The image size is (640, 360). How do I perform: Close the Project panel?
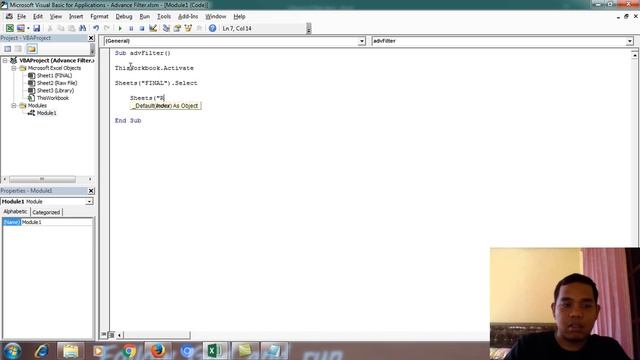click(91, 38)
